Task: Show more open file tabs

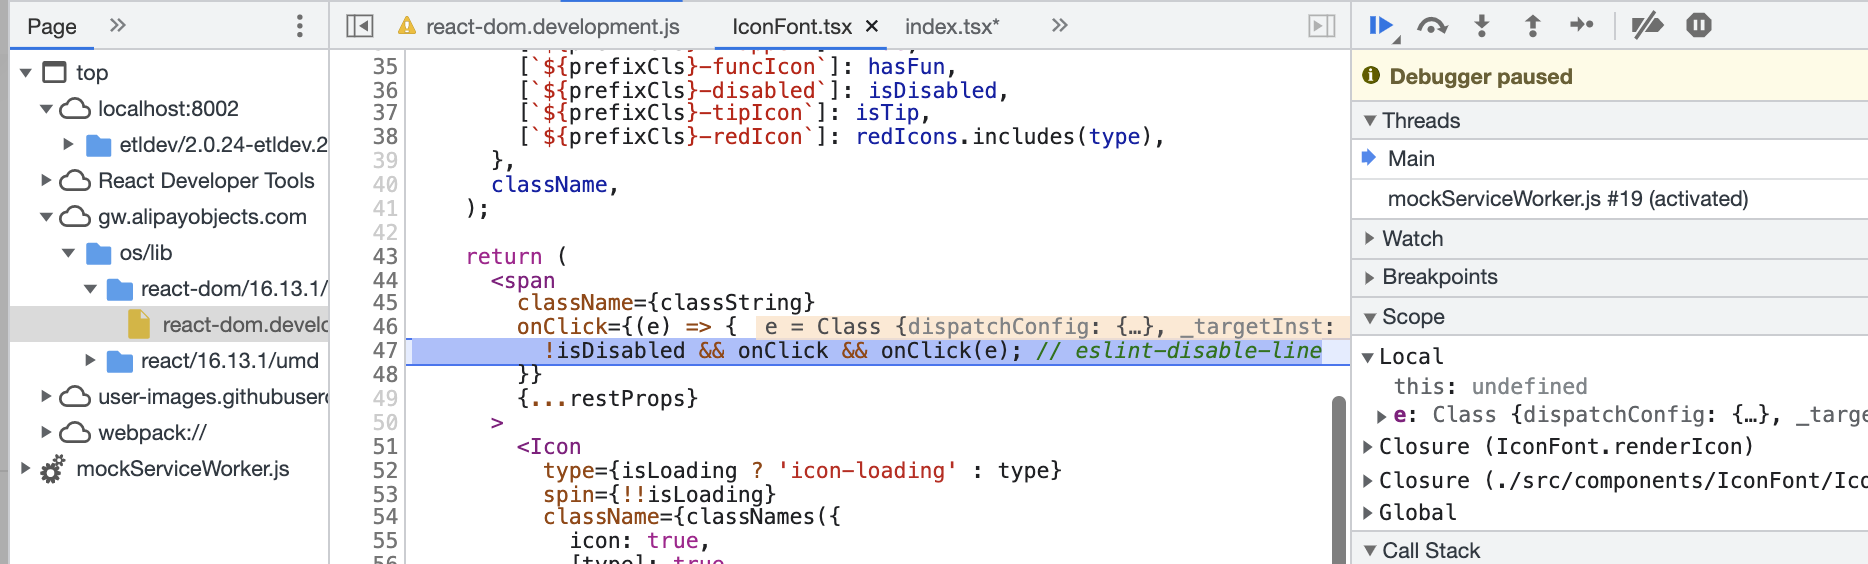Action: [1060, 25]
